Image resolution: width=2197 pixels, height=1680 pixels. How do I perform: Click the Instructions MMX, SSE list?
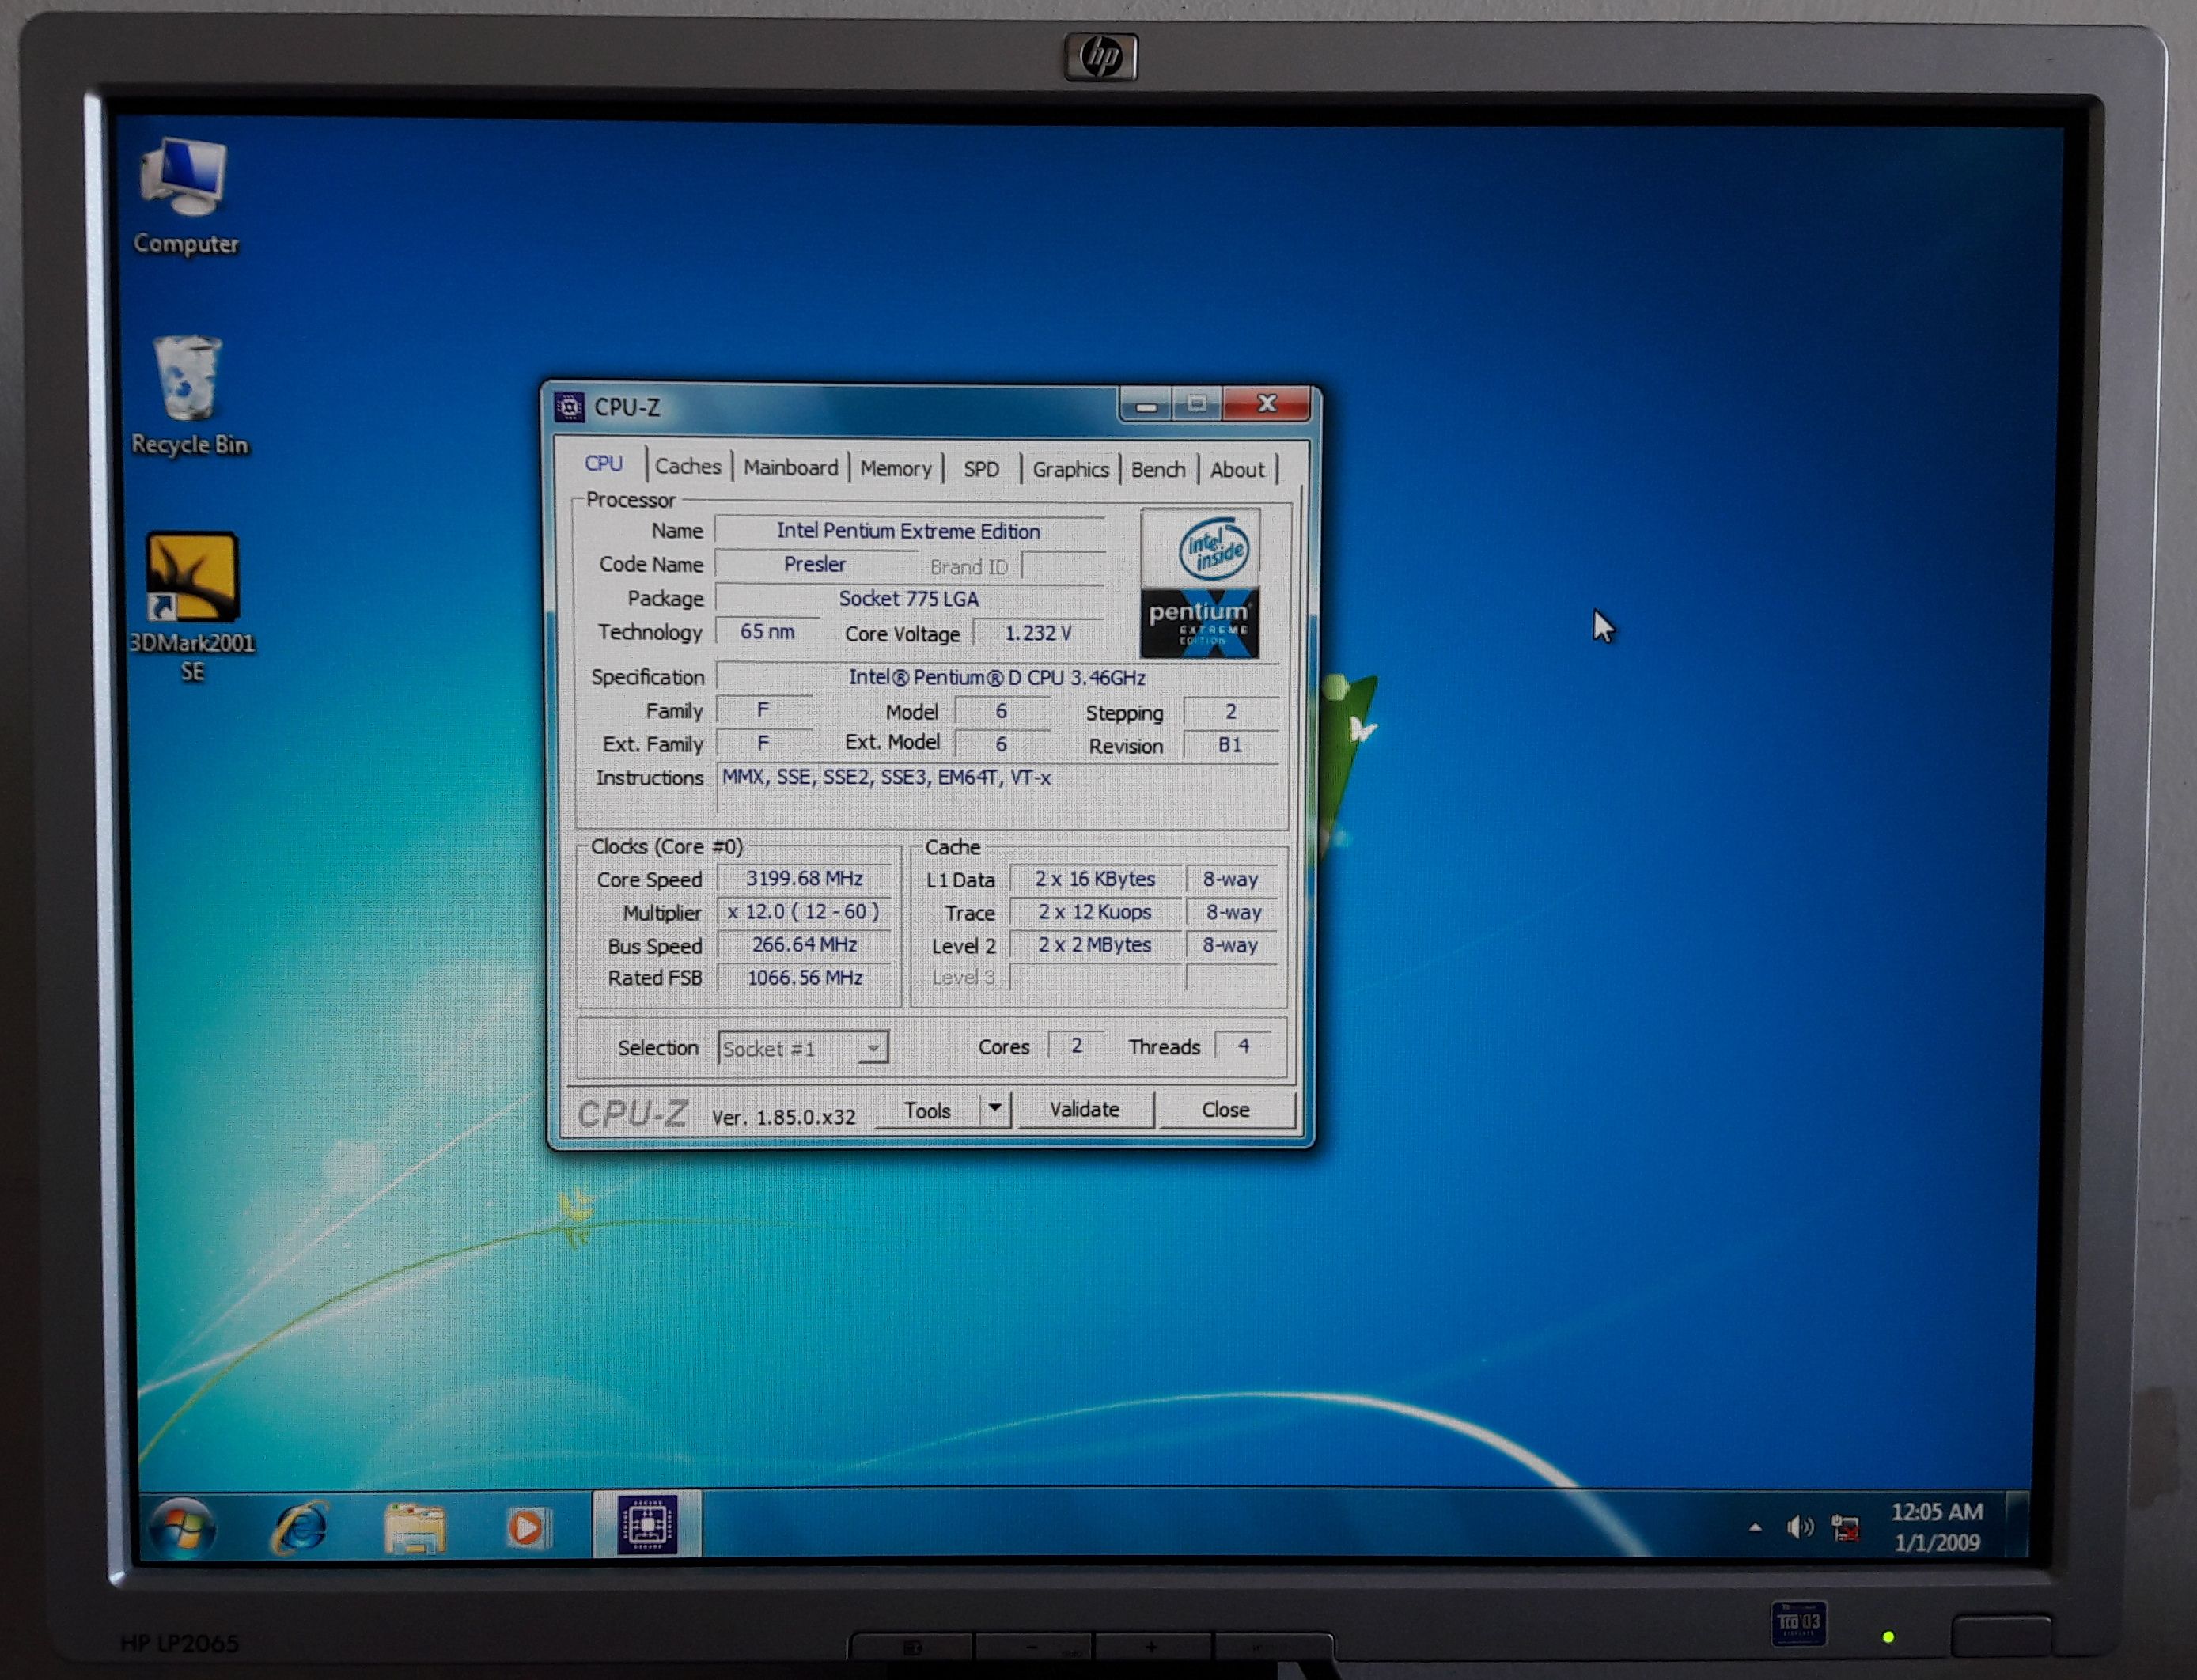(x=997, y=789)
